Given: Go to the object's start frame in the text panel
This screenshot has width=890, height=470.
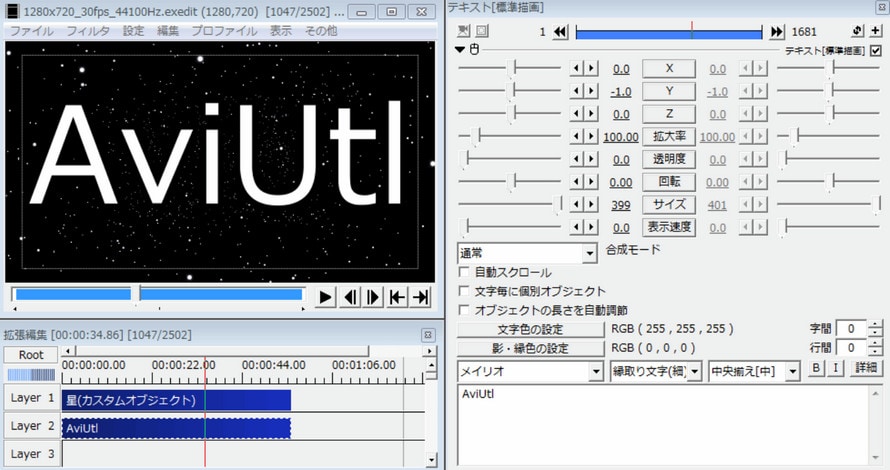Looking at the screenshot, I should click(561, 32).
